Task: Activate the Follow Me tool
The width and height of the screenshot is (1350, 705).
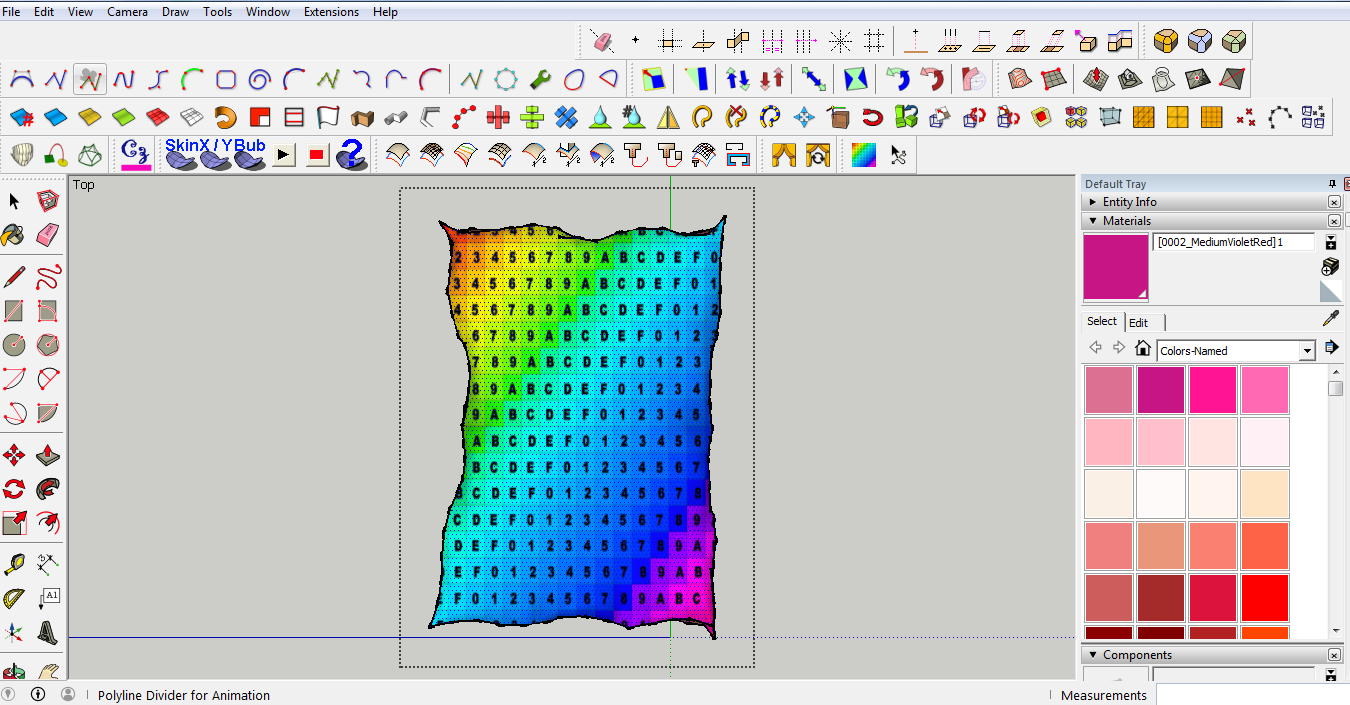Action: pos(47,489)
